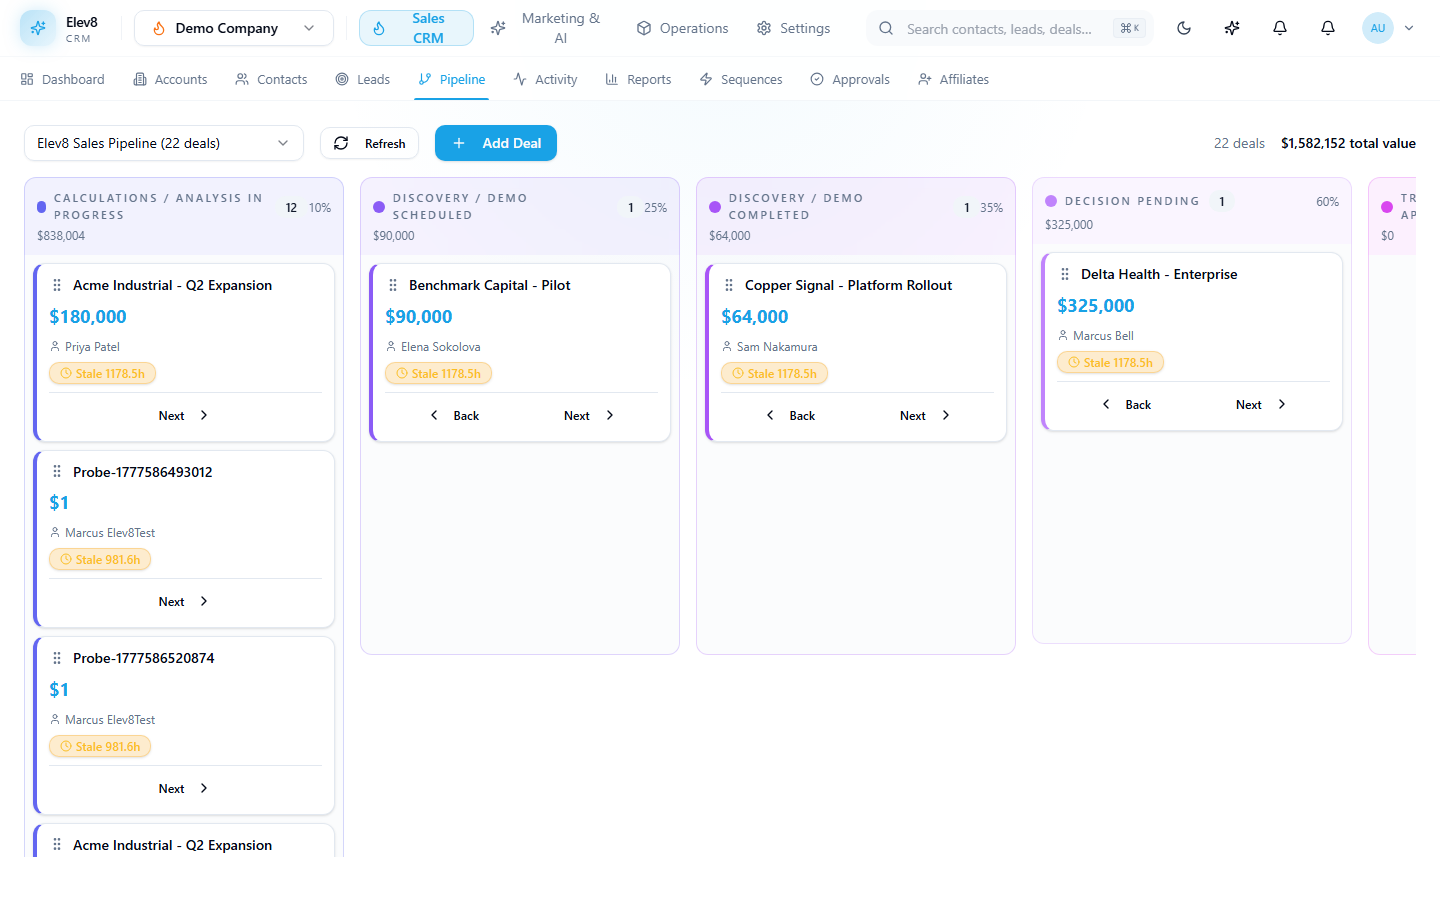The height and width of the screenshot is (900, 1440).
Task: Click the Contacts people icon
Action: [242, 79]
